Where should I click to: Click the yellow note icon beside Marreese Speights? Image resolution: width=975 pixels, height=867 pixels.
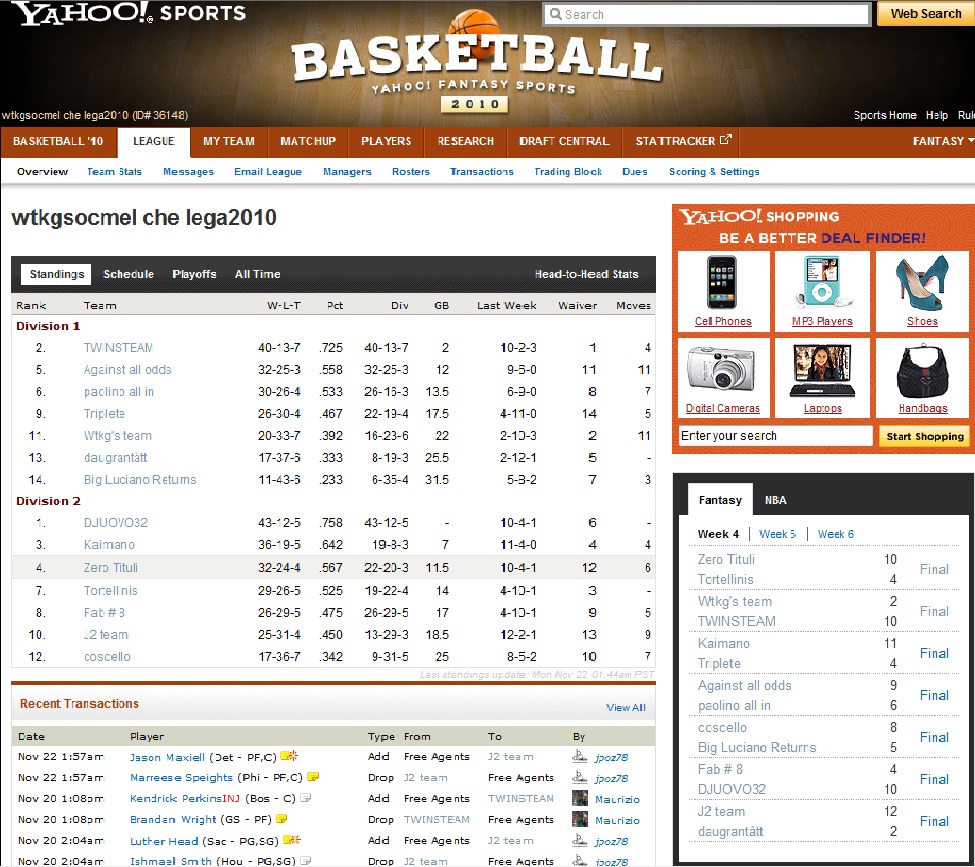[313, 777]
